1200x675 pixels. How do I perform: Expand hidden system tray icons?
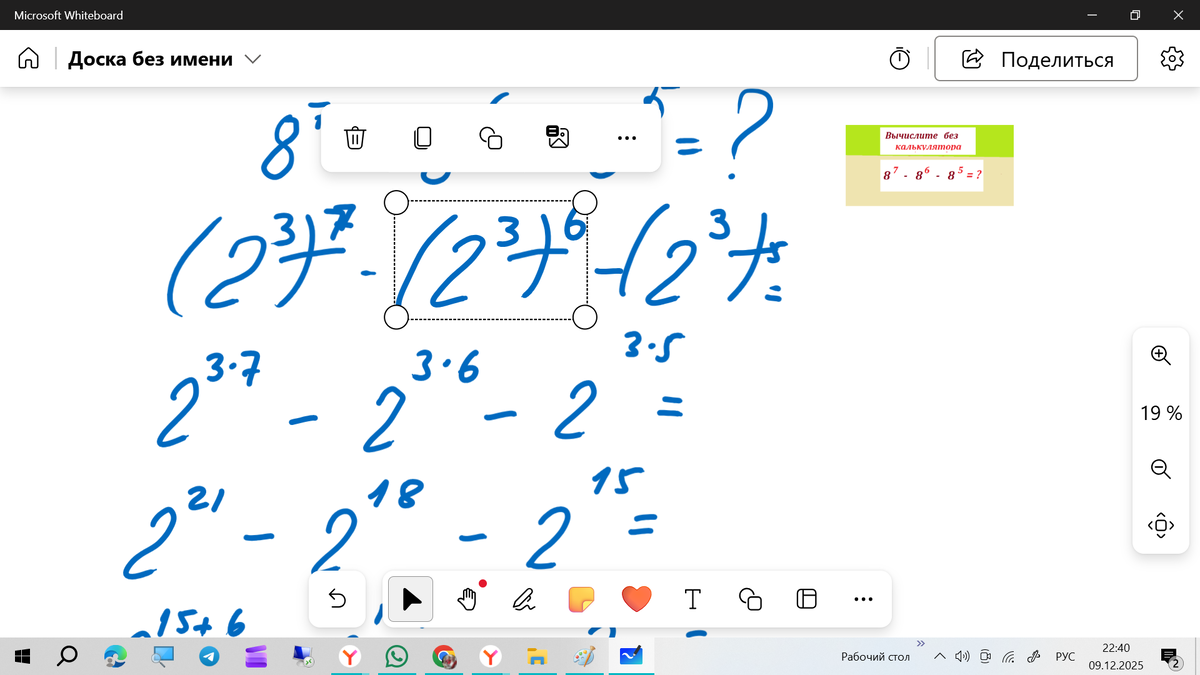coord(939,657)
